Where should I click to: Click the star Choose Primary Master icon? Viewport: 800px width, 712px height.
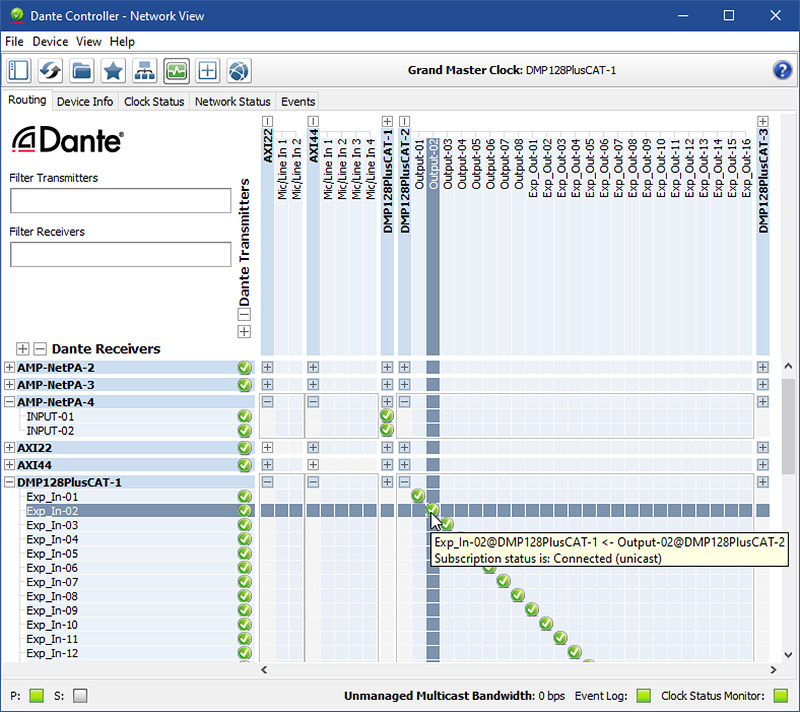(x=113, y=70)
